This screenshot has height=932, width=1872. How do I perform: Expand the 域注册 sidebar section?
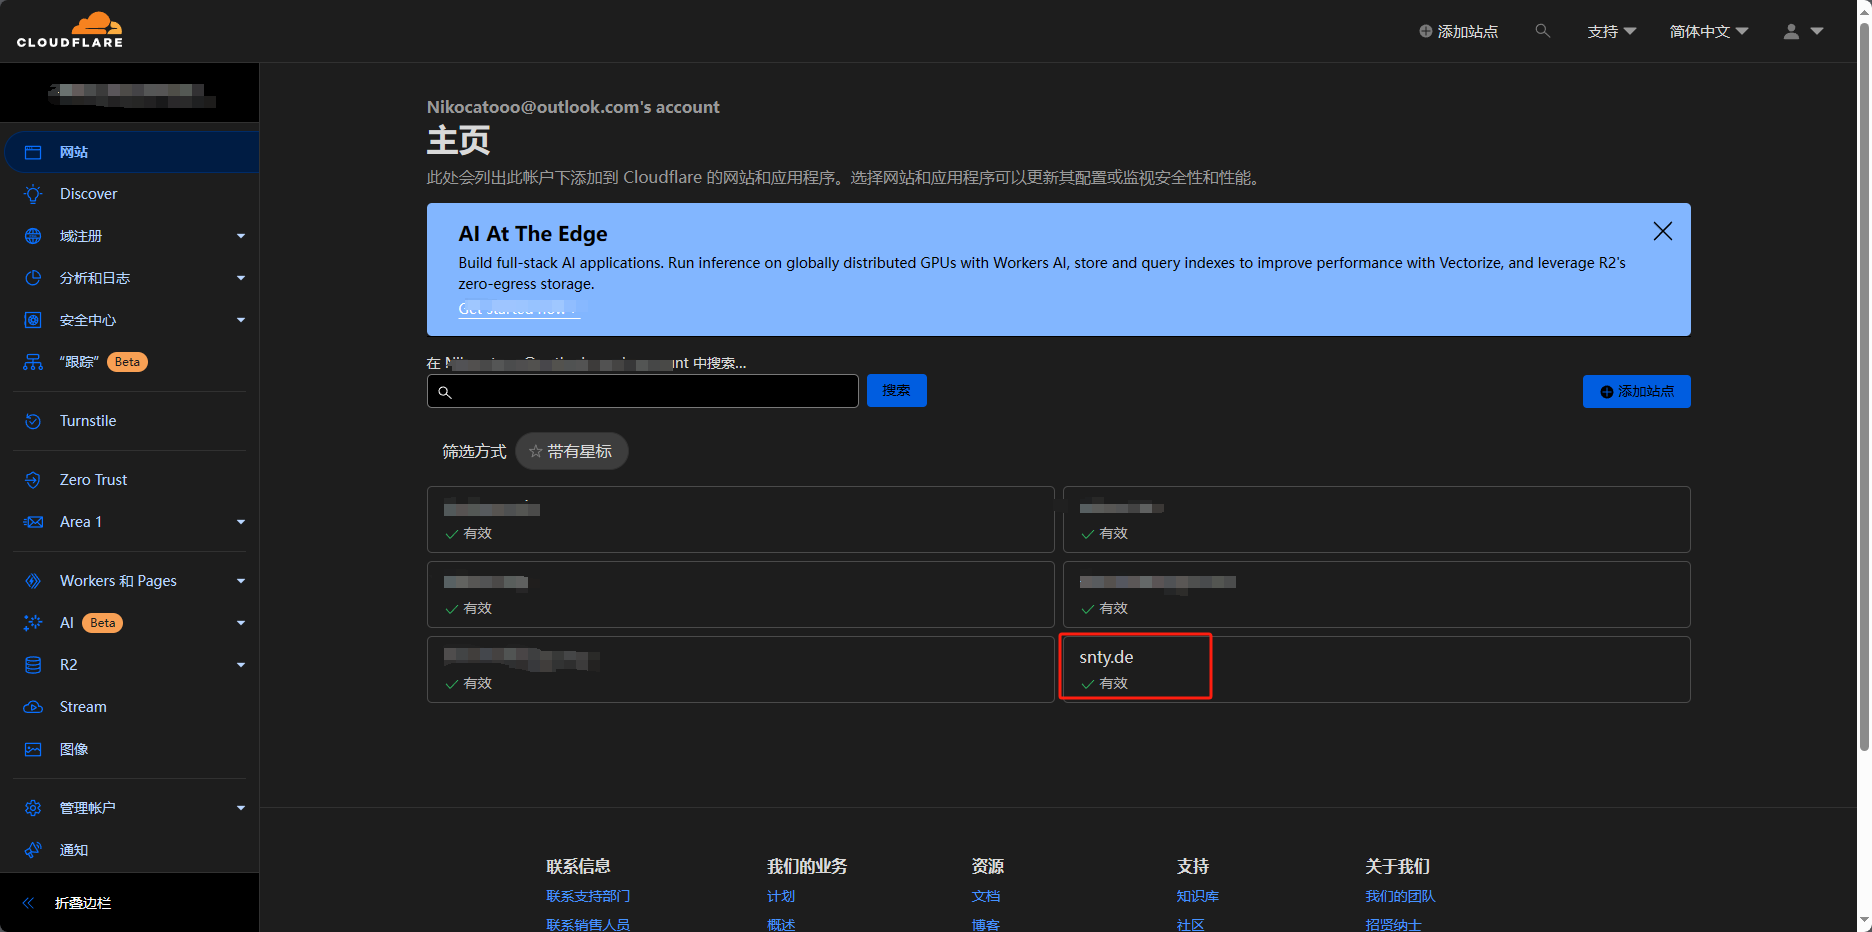(x=241, y=236)
